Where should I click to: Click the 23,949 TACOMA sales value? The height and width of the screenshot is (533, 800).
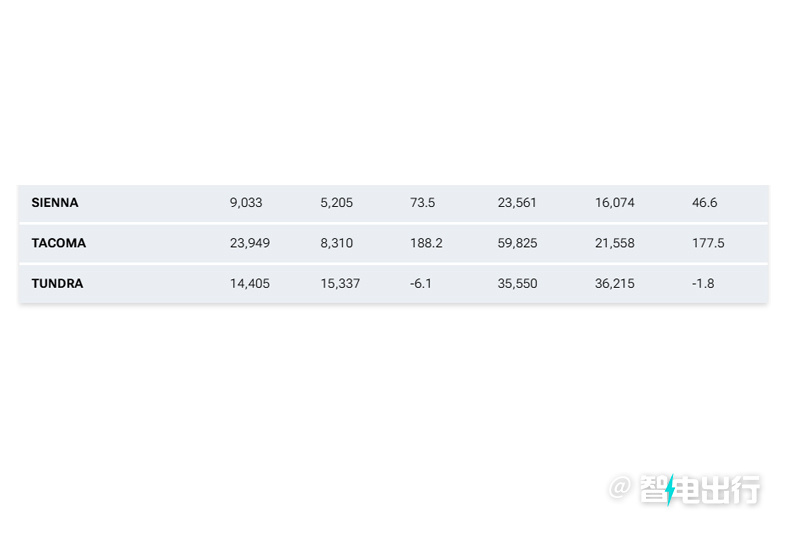click(249, 243)
